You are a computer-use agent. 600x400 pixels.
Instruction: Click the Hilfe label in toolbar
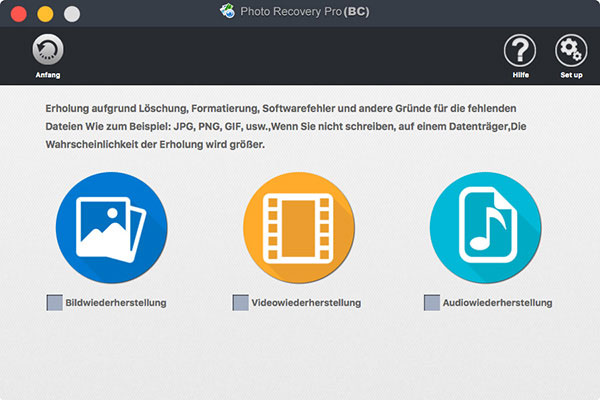coord(520,75)
